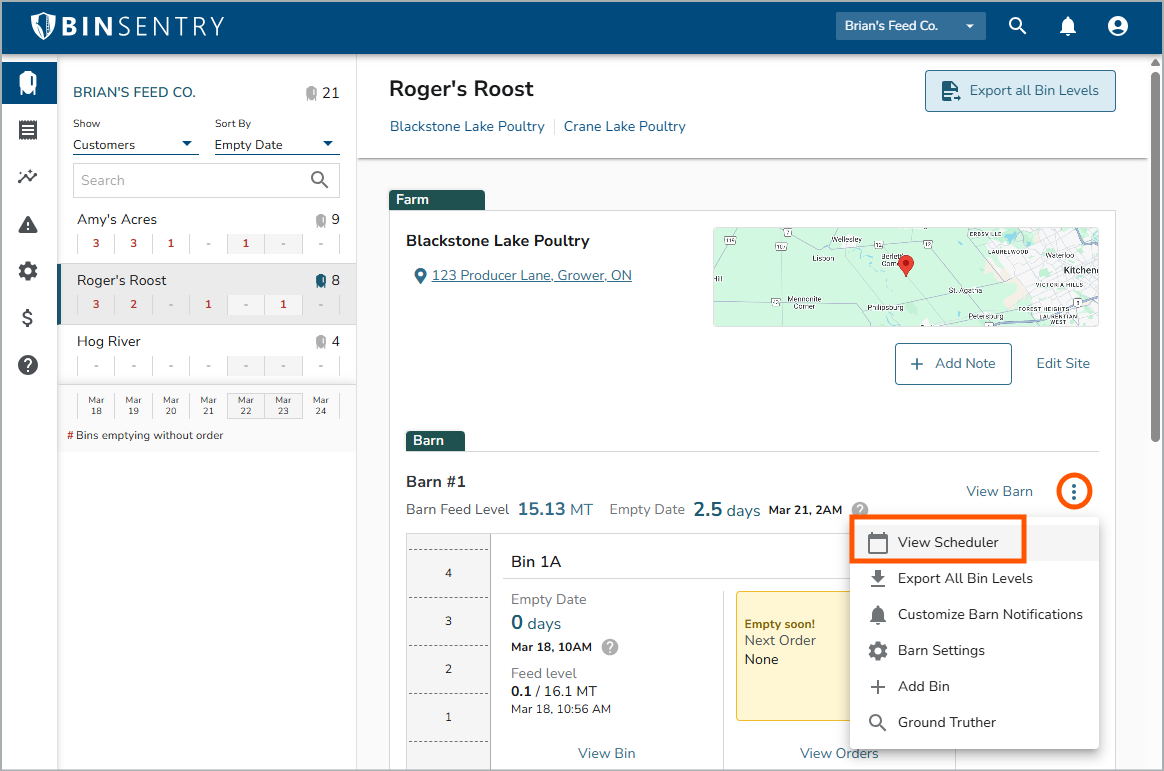Open the billing dollar sidebar icon
Viewport: 1164px width, 771px height.
[x=28, y=318]
